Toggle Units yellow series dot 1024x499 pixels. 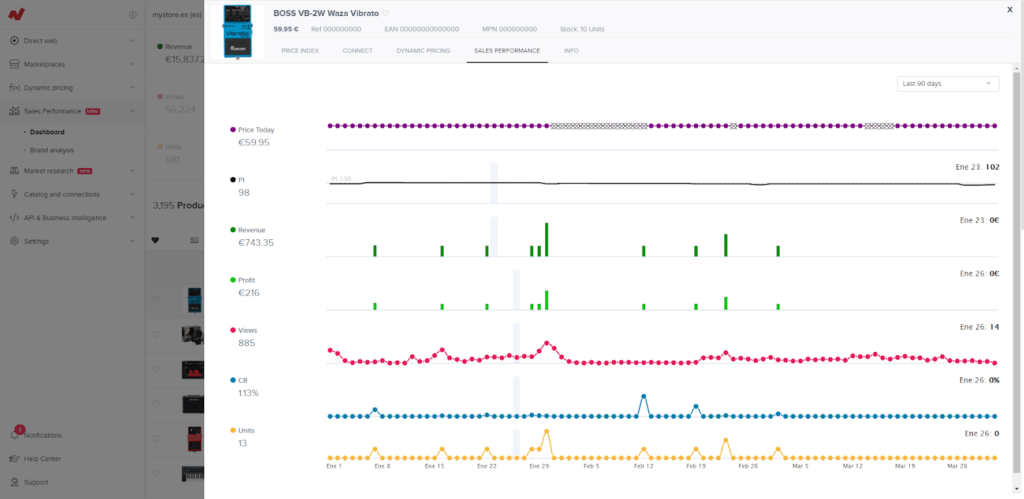click(233, 430)
